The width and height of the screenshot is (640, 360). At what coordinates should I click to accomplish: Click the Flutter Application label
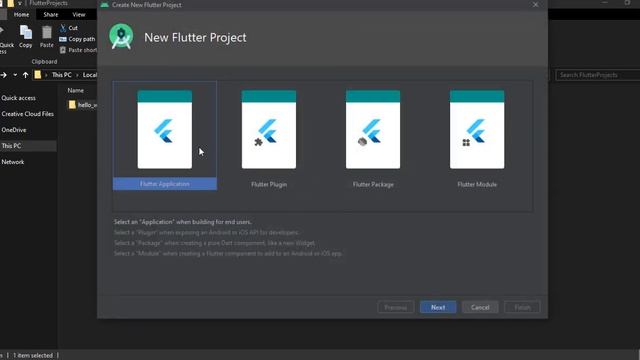click(x=164, y=184)
